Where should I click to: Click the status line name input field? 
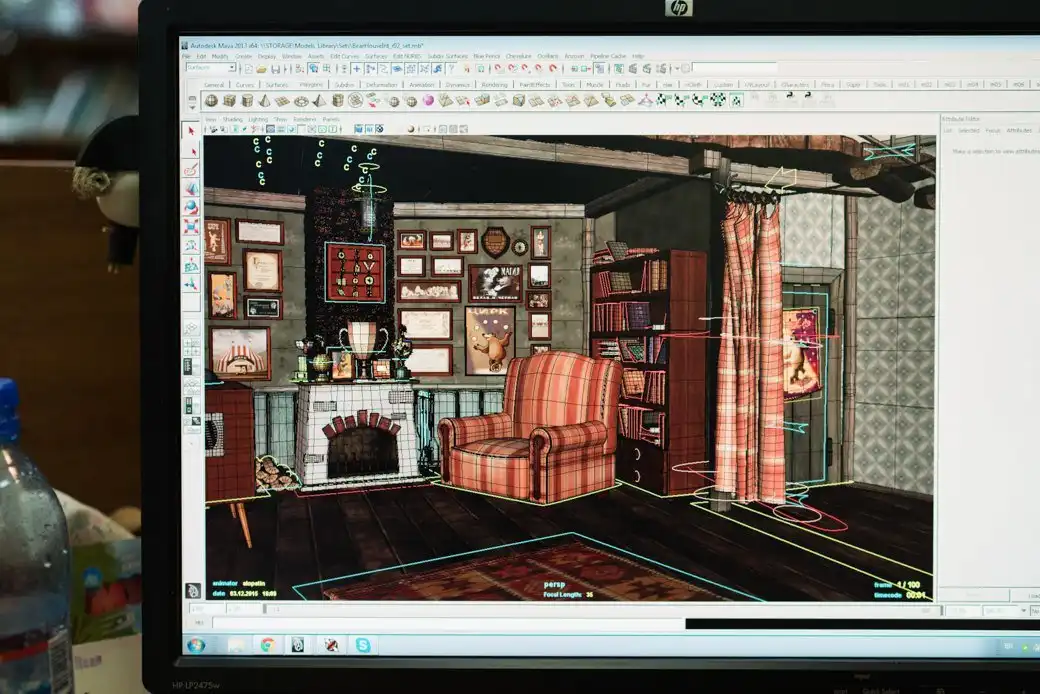[x=733, y=69]
